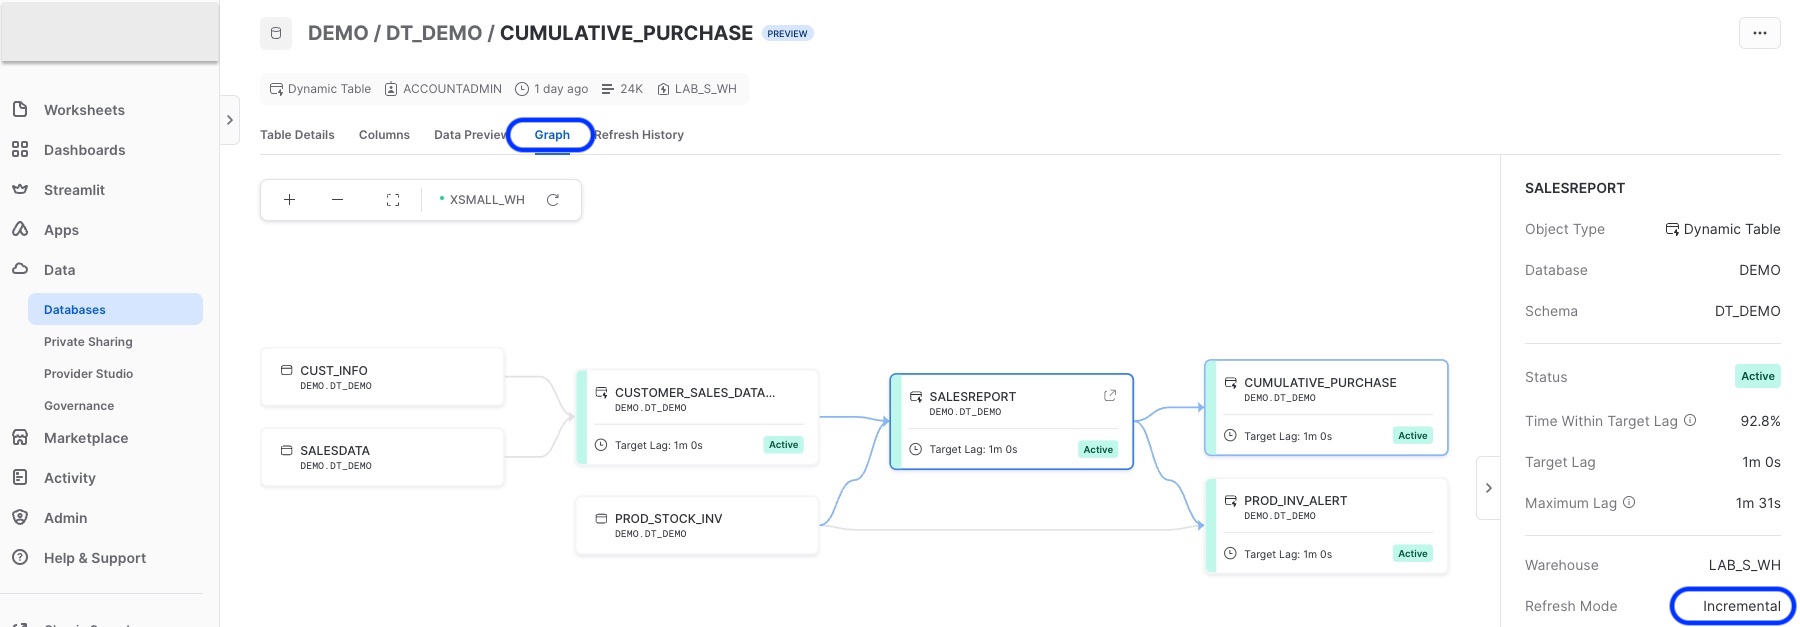
Task: Click the fit-to-screen graph icon
Action: (393, 200)
